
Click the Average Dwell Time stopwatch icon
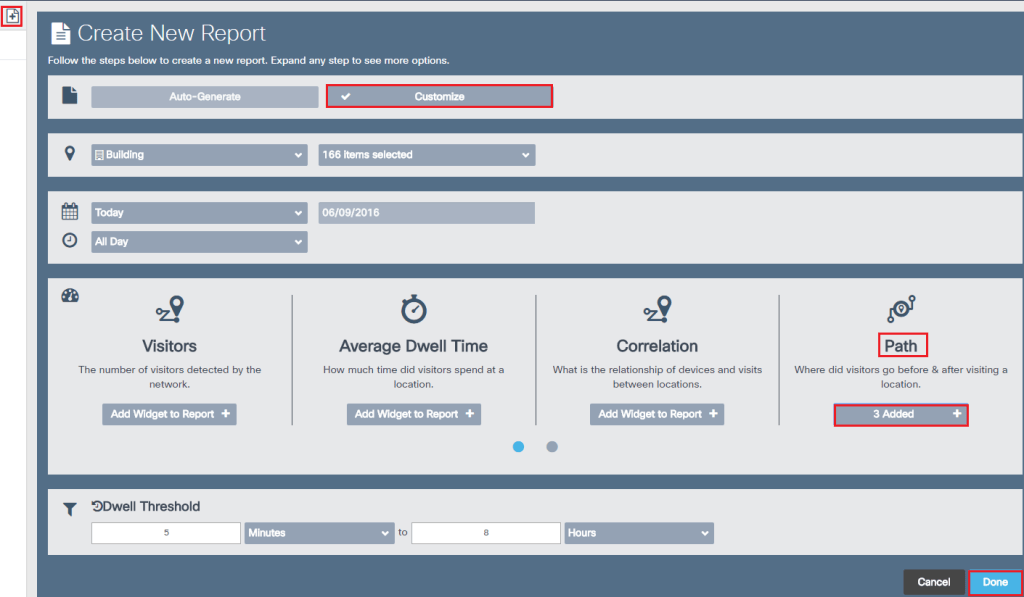coord(413,309)
